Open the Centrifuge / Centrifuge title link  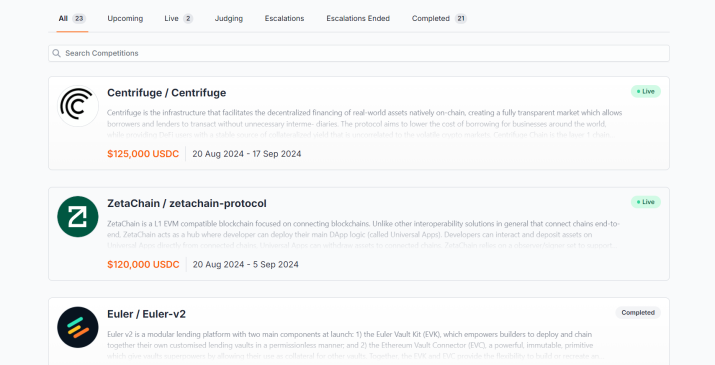pyautogui.click(x=166, y=93)
